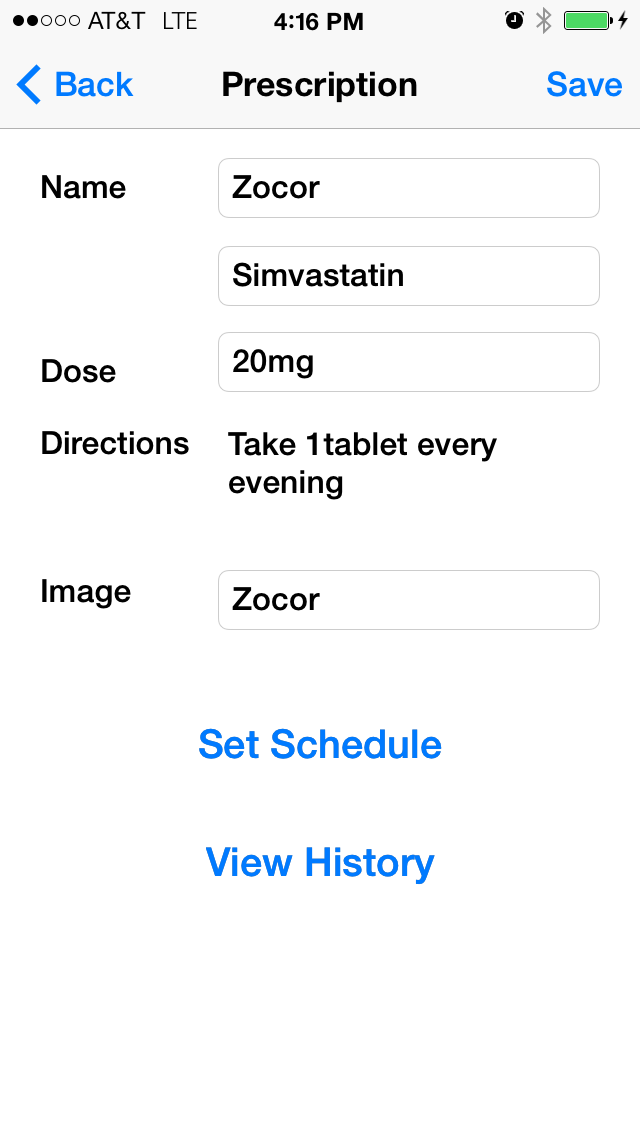Tap Save to store the prescription

(584, 85)
